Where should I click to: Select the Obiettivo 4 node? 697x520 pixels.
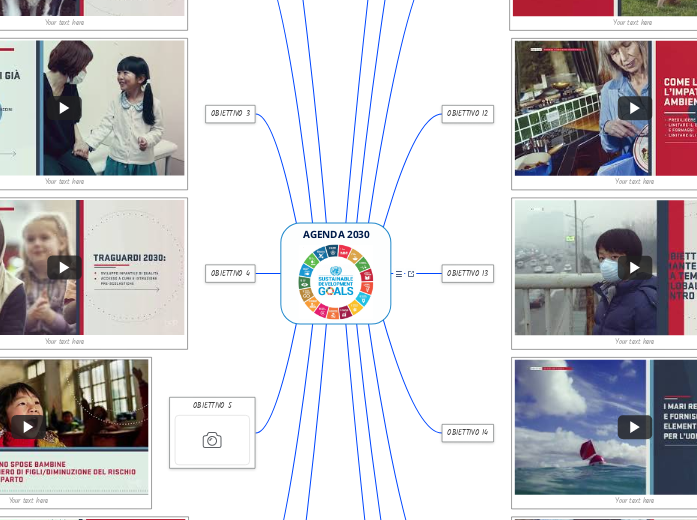tap(230, 273)
